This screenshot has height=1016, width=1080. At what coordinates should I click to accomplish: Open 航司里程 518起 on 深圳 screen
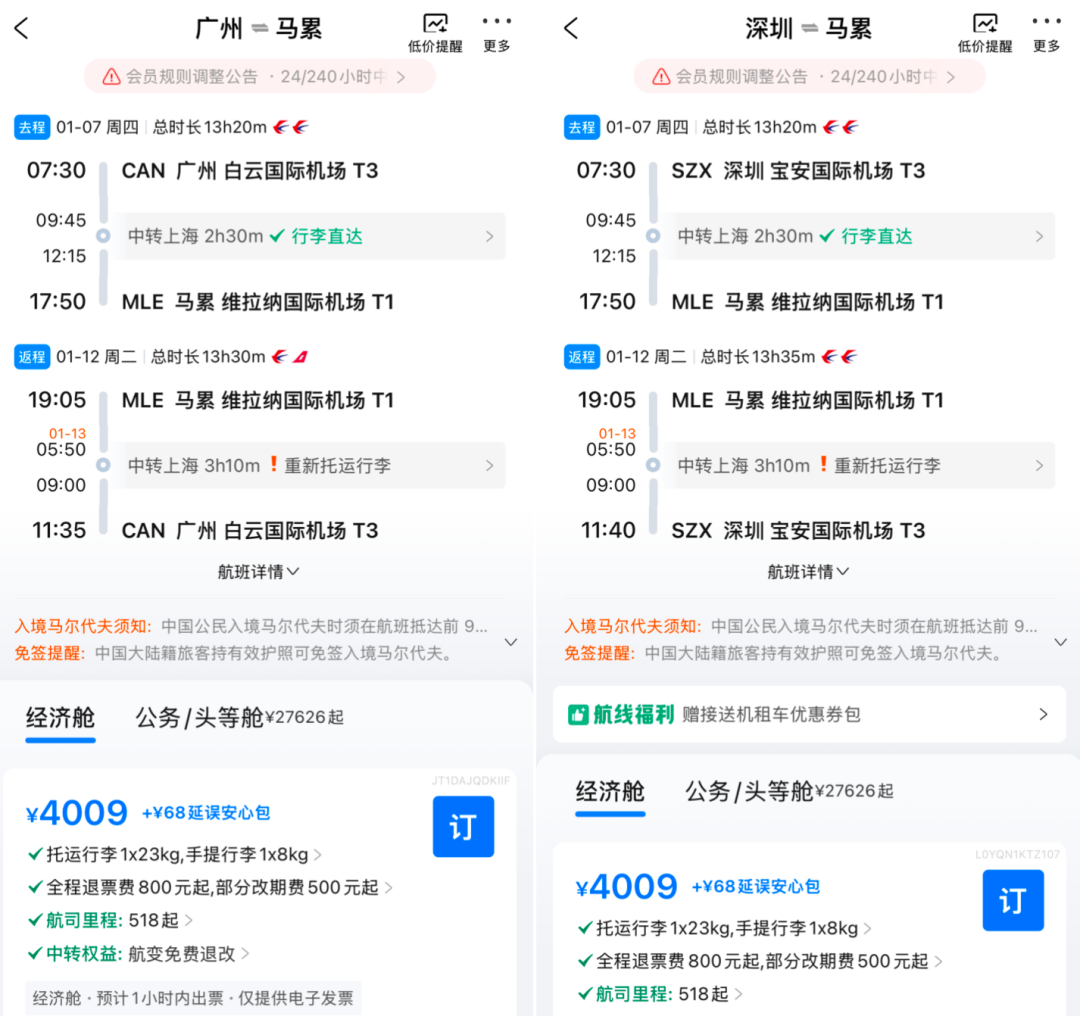pos(660,994)
